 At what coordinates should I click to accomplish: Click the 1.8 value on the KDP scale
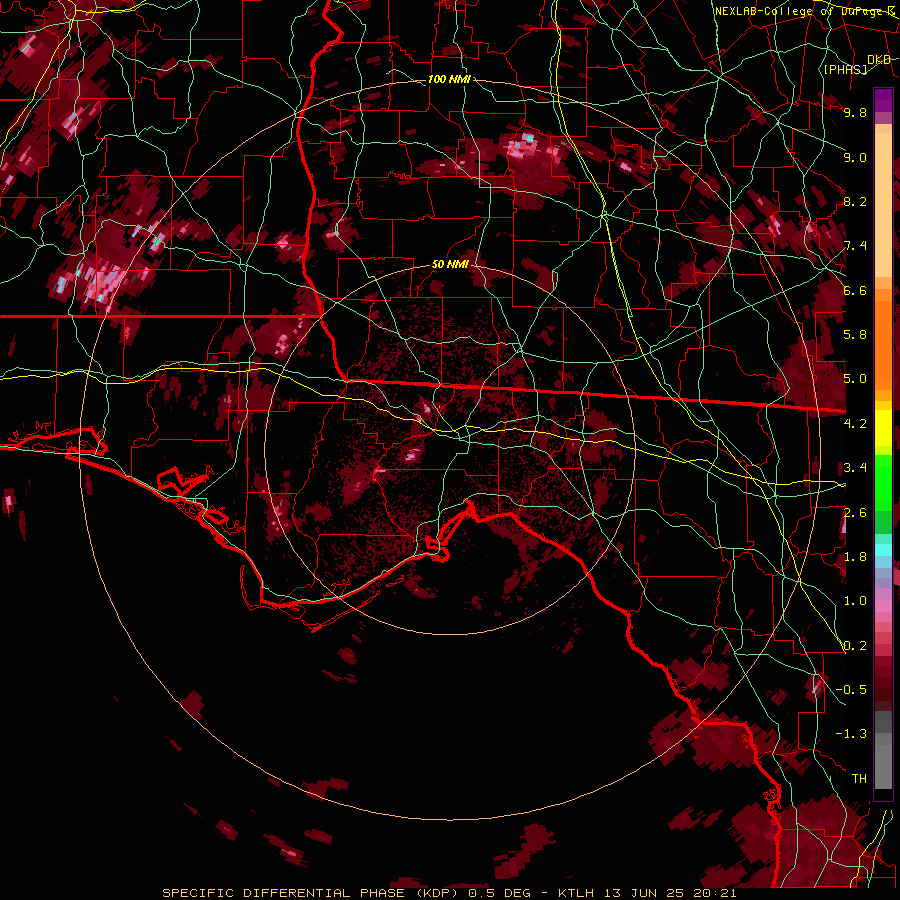point(855,557)
